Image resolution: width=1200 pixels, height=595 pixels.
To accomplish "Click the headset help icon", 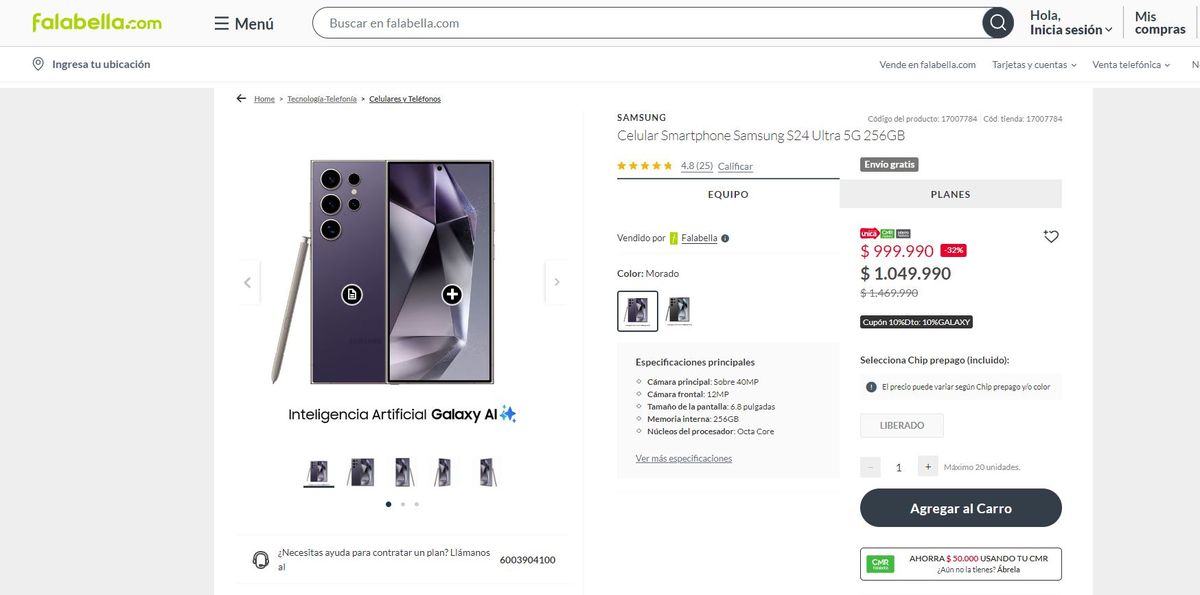I will click(261, 560).
